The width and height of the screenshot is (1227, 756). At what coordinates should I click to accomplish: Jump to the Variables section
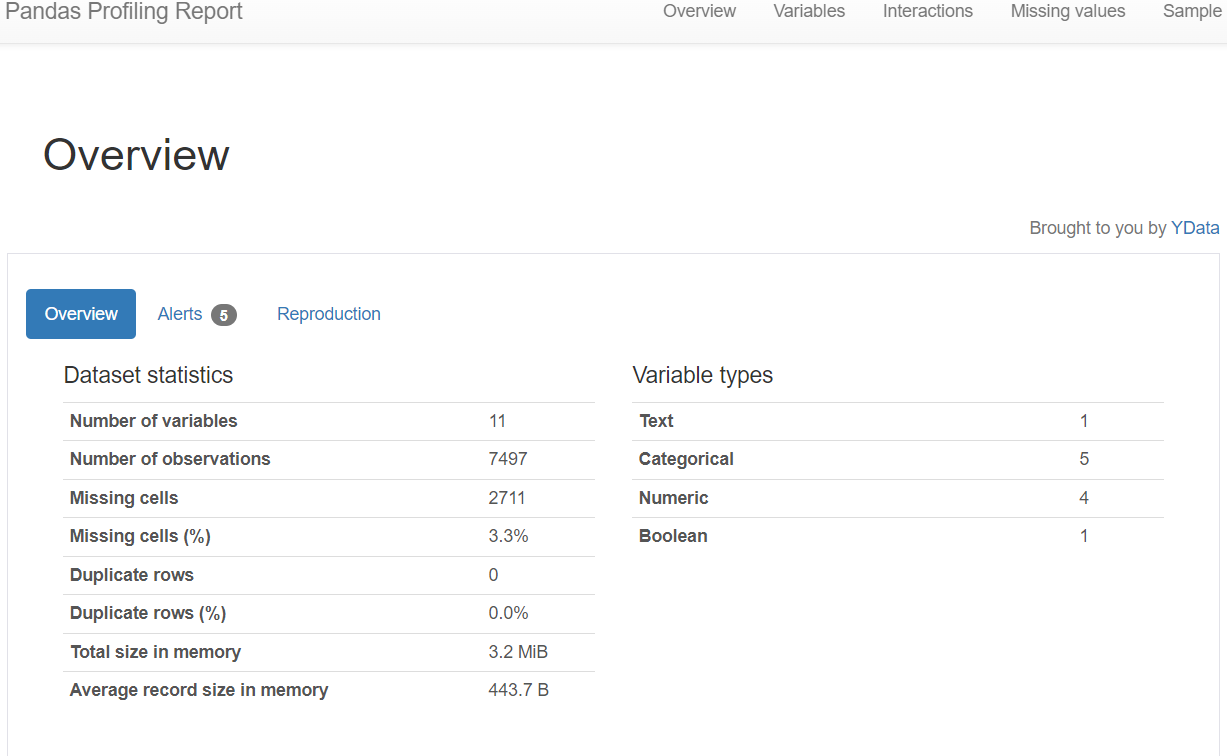(x=809, y=11)
